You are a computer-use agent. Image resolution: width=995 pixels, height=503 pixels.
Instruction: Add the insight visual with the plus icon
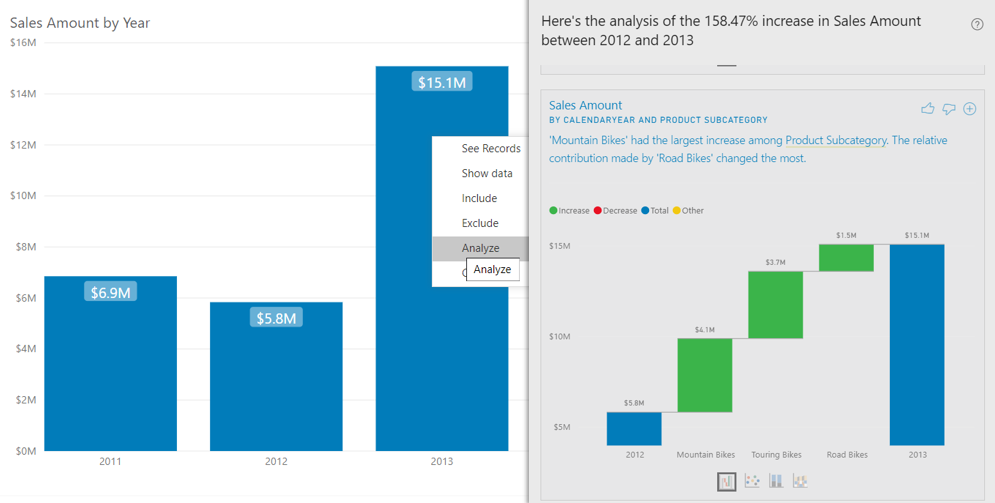coord(970,108)
